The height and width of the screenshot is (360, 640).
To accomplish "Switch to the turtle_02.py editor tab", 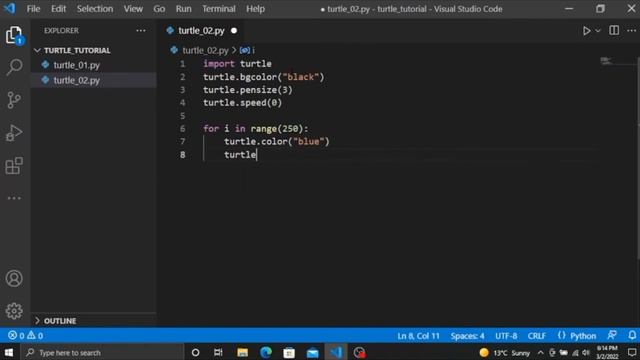I will (201, 31).
